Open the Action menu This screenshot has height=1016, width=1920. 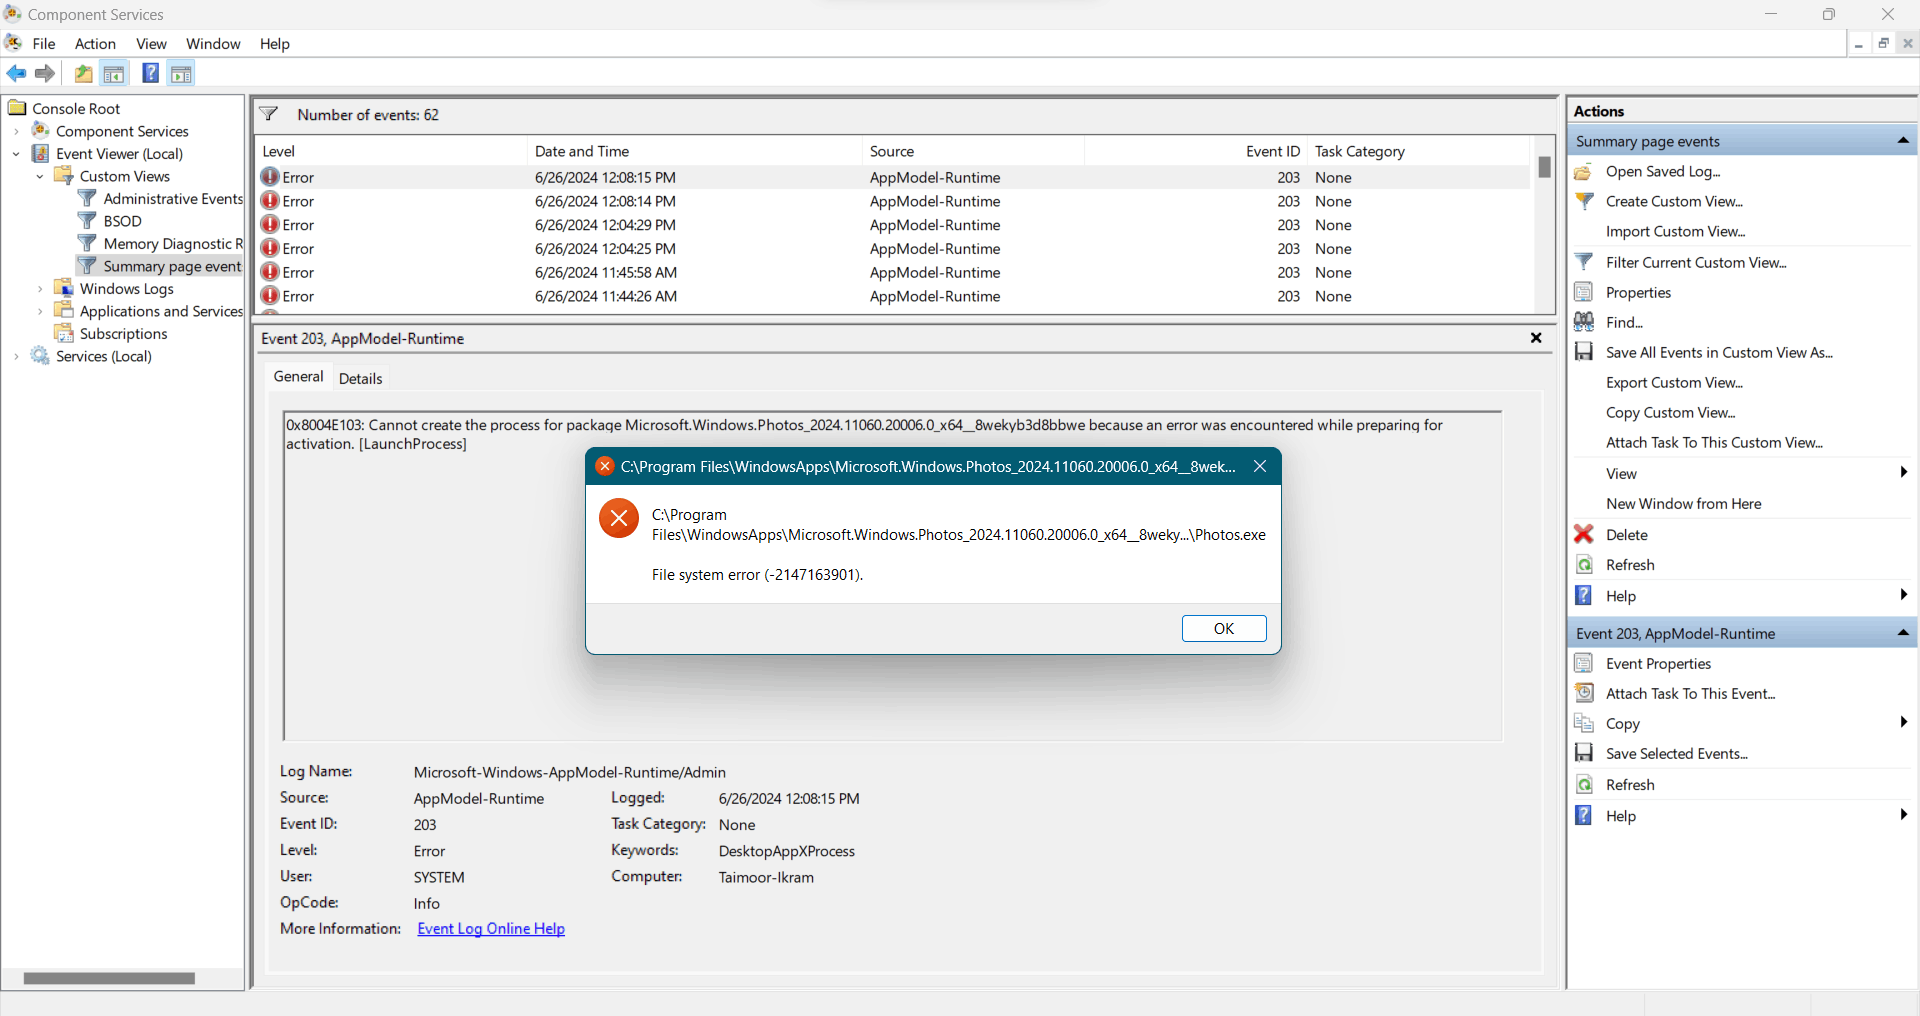pyautogui.click(x=95, y=44)
